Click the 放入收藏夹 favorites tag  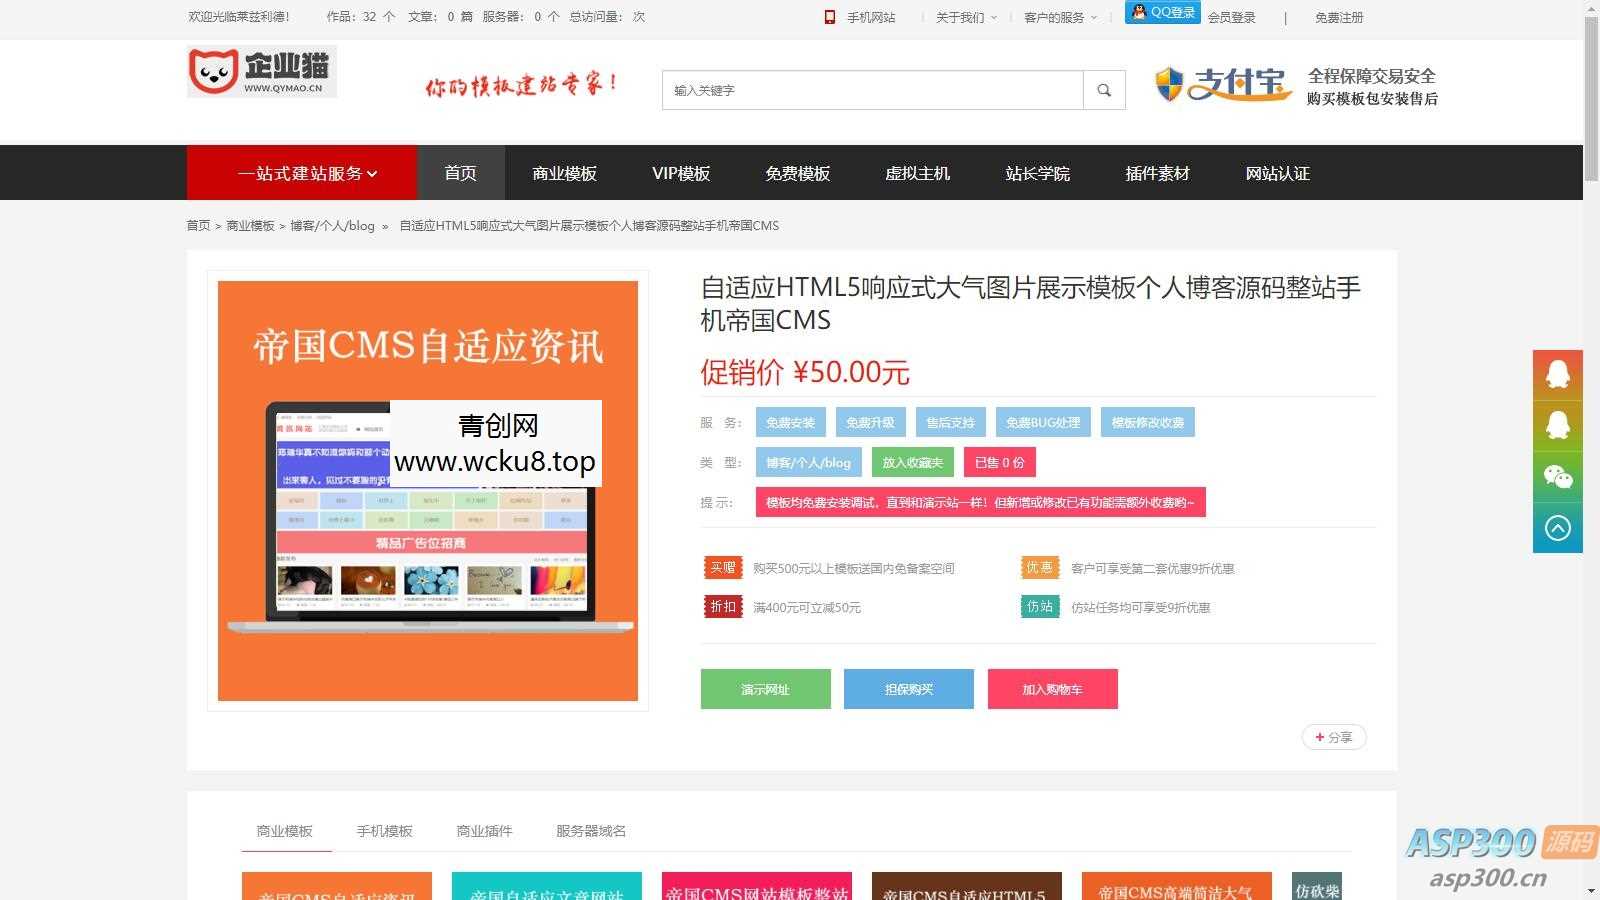click(913, 462)
